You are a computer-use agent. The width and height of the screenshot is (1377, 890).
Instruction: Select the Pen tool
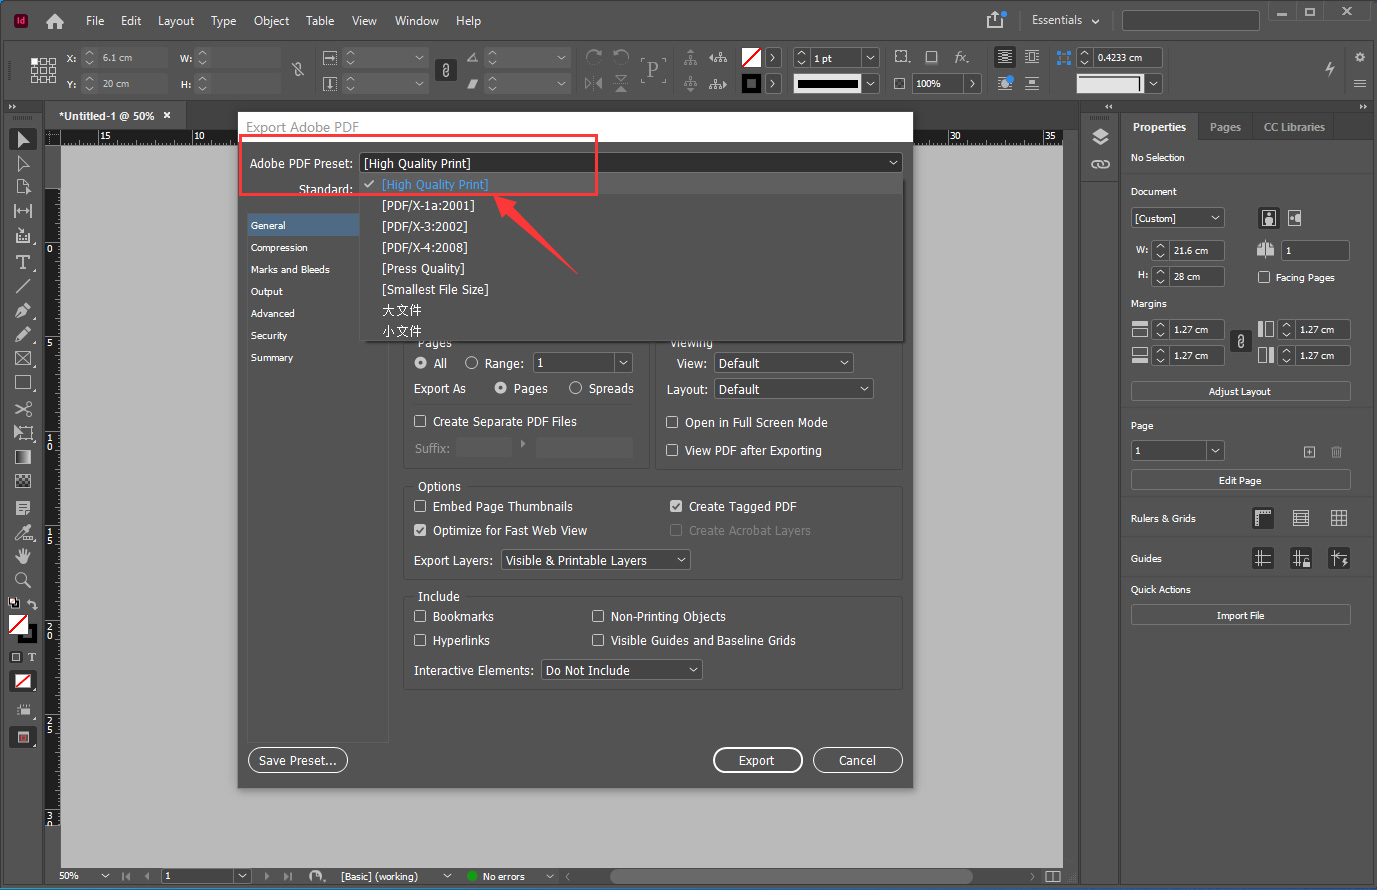click(23, 310)
